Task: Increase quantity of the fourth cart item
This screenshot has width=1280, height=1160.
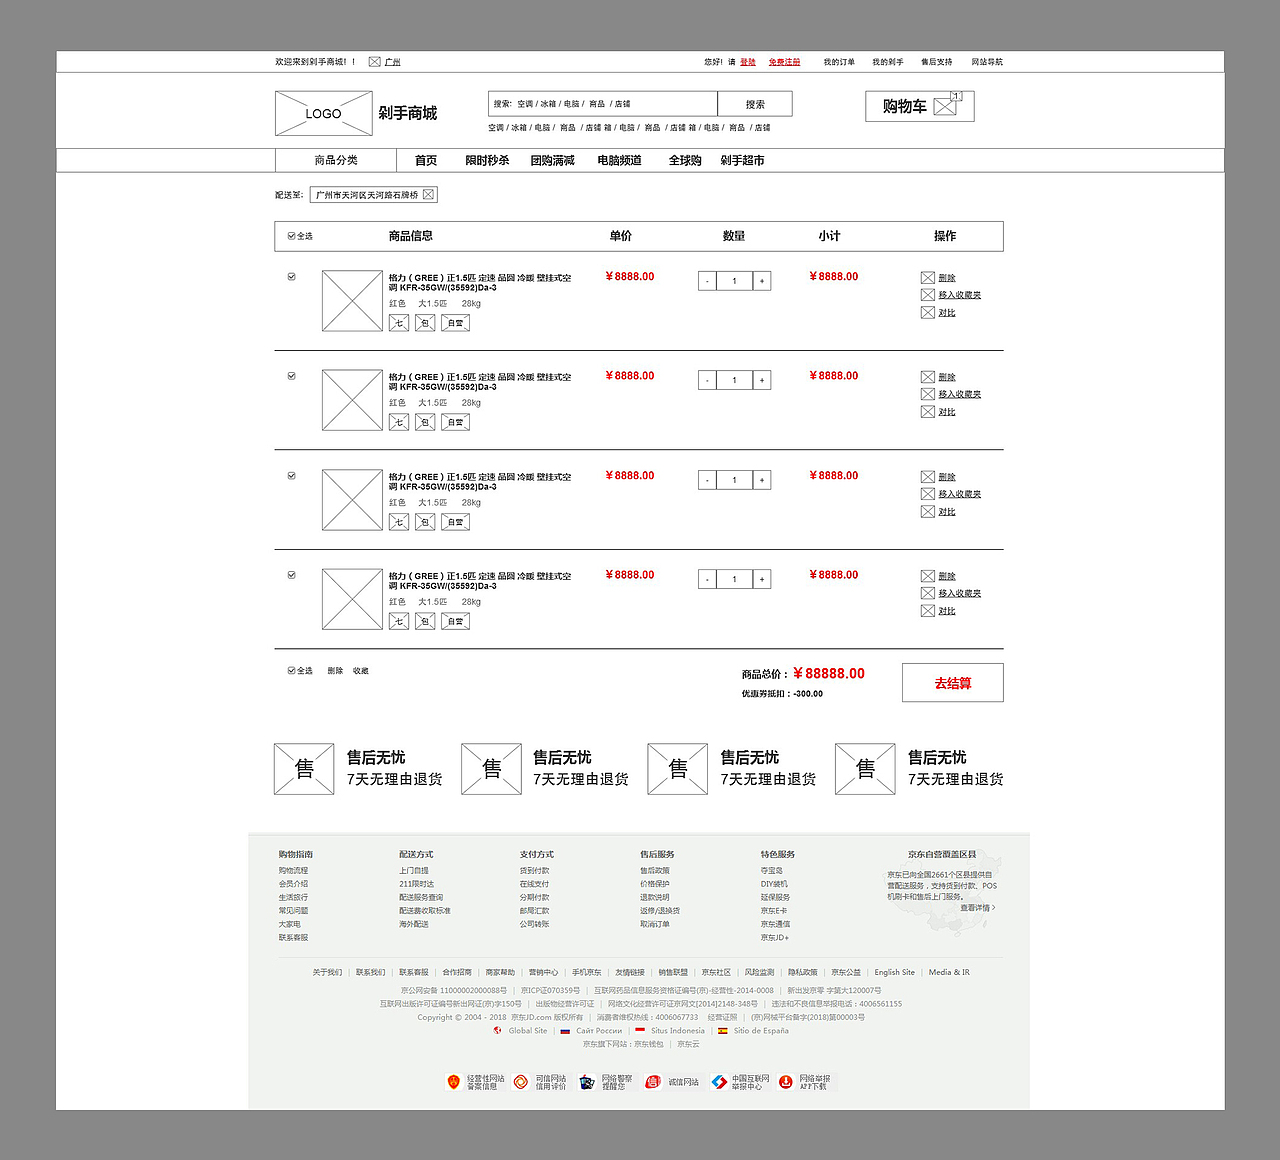Action: [x=762, y=579]
